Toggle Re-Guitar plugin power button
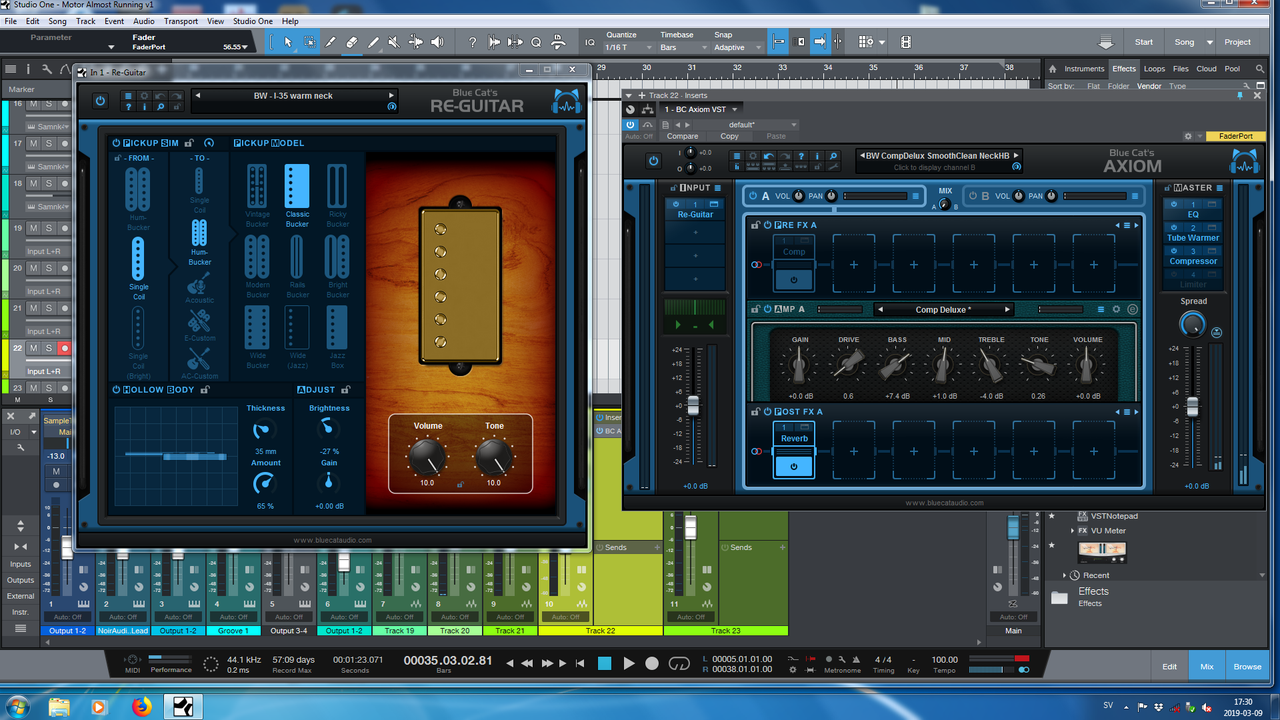Viewport: 1280px width, 720px height. pos(100,101)
